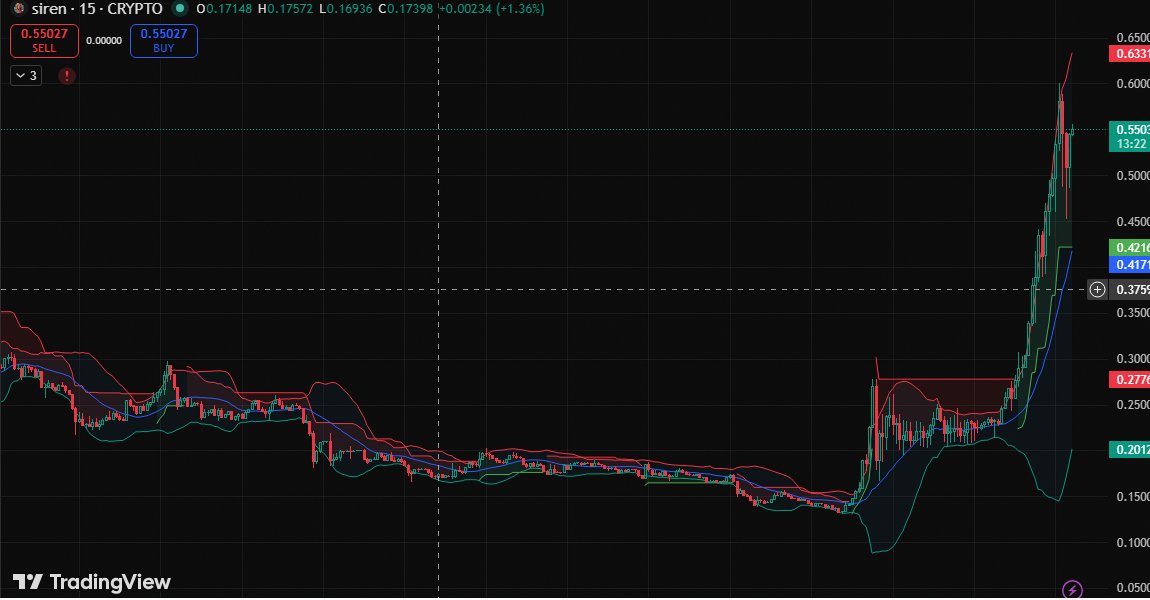Click the 0.6000 price axis tick
The width and height of the screenshot is (1150, 600).
[1132, 84]
